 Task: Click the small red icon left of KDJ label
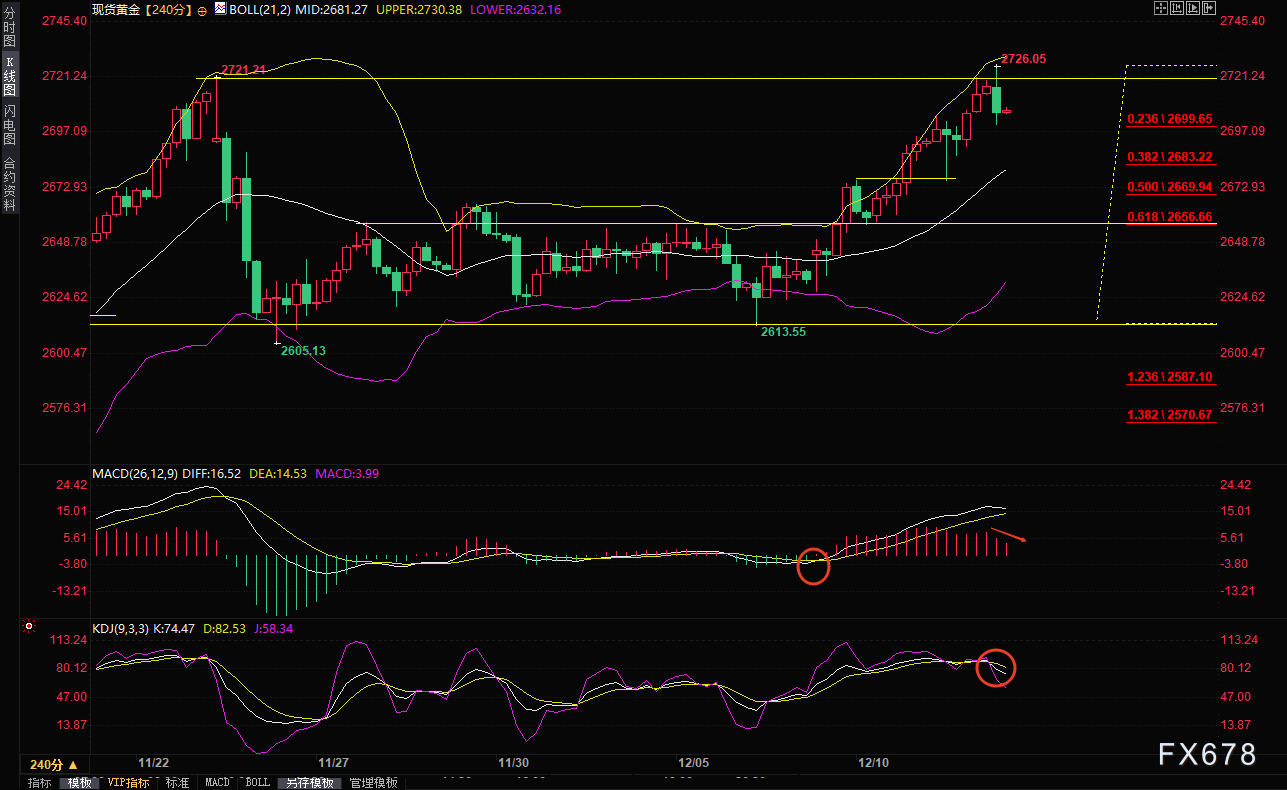(x=29, y=628)
